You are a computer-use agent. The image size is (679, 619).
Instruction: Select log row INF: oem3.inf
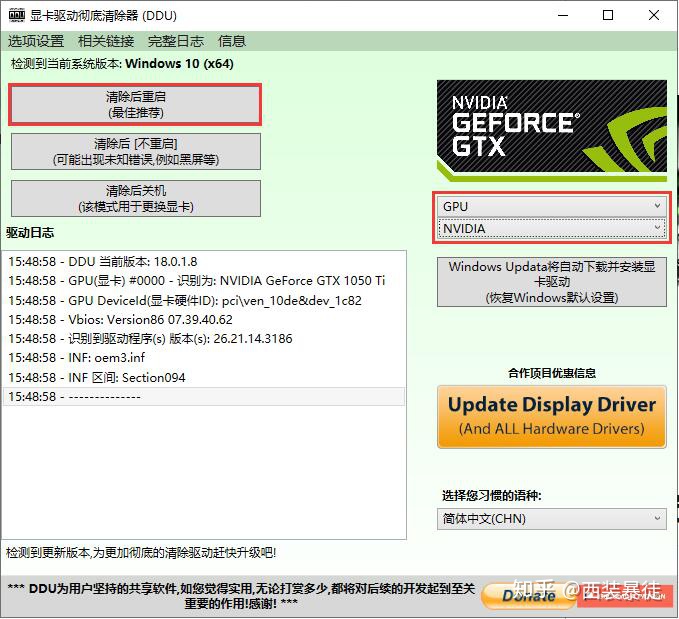coord(204,358)
